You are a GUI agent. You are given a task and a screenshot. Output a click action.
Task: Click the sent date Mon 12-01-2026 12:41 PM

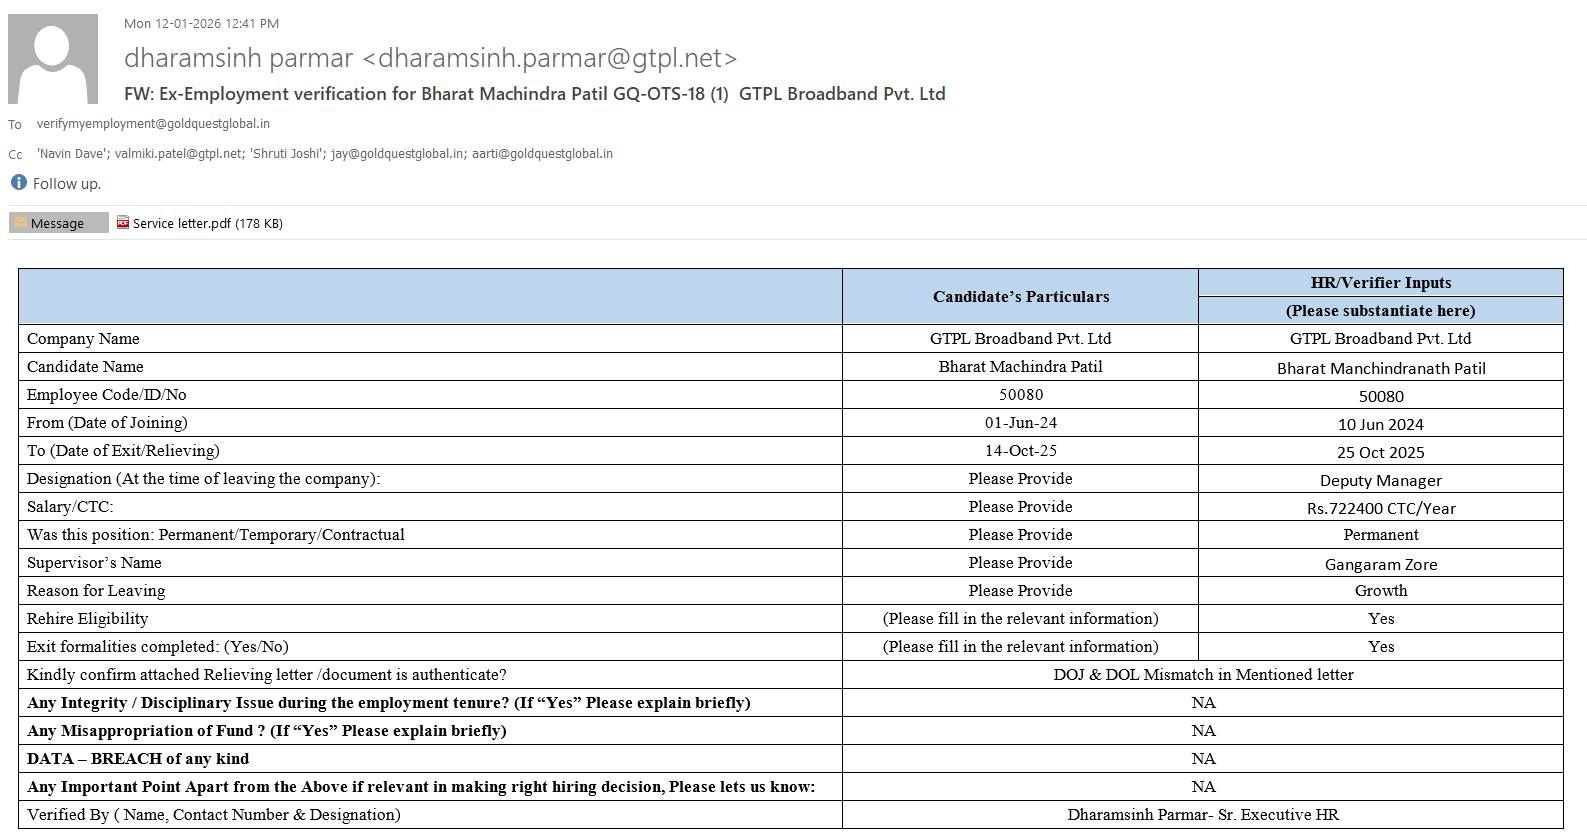(x=202, y=23)
